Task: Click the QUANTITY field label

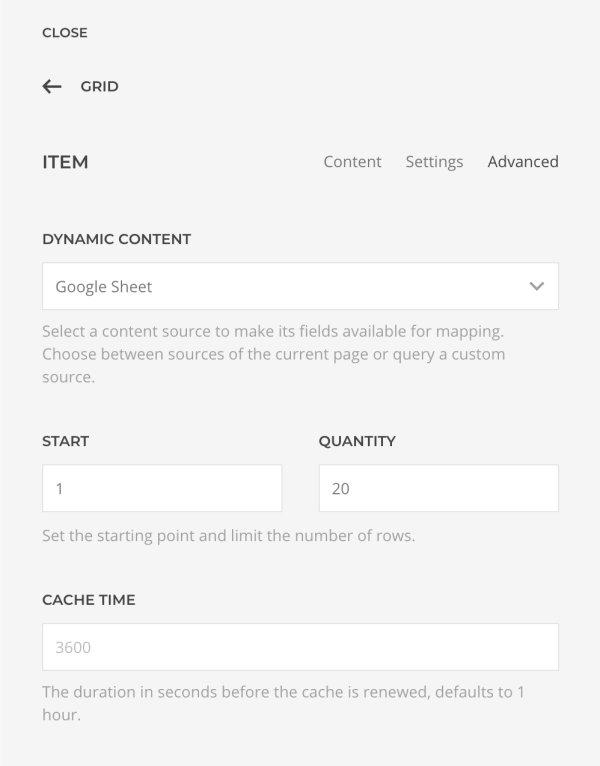Action: pos(357,441)
